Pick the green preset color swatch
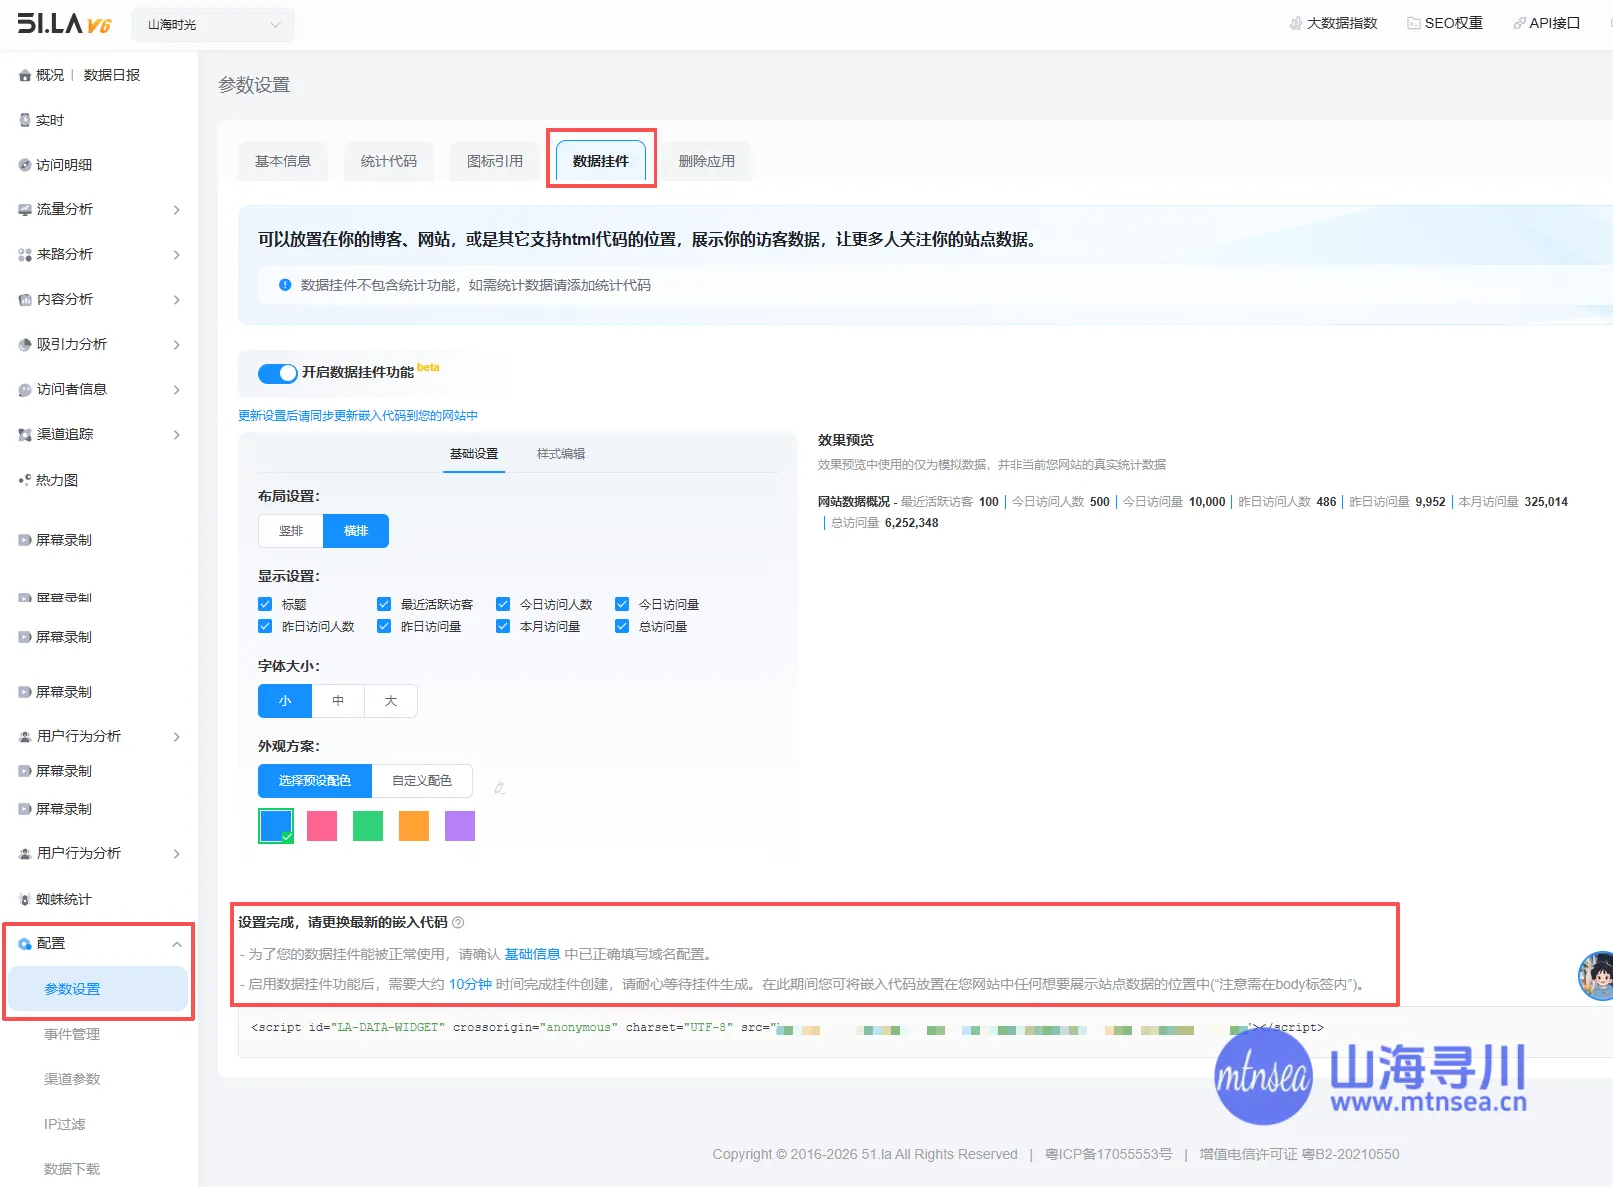Screen dimensions: 1613x1187 [x=368, y=826]
